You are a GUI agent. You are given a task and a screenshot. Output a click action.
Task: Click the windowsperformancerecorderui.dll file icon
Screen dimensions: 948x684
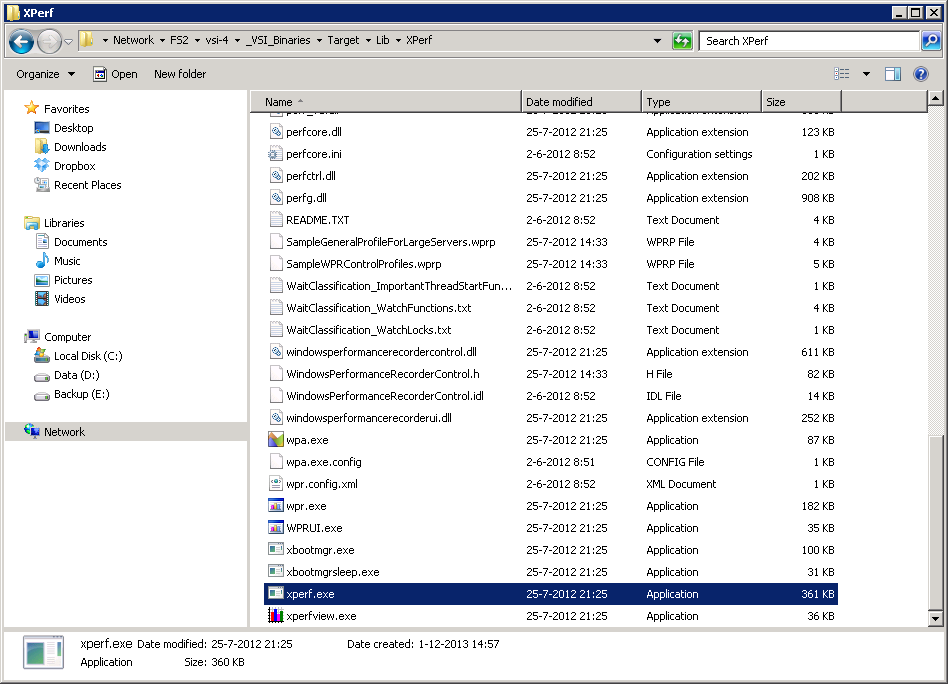(x=276, y=418)
